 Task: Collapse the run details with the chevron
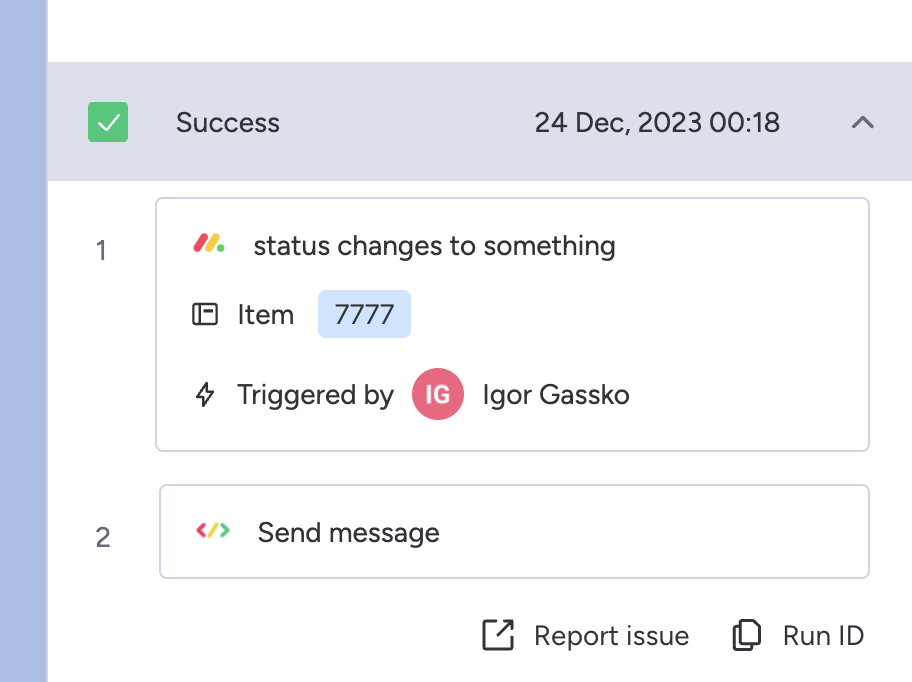coord(863,122)
